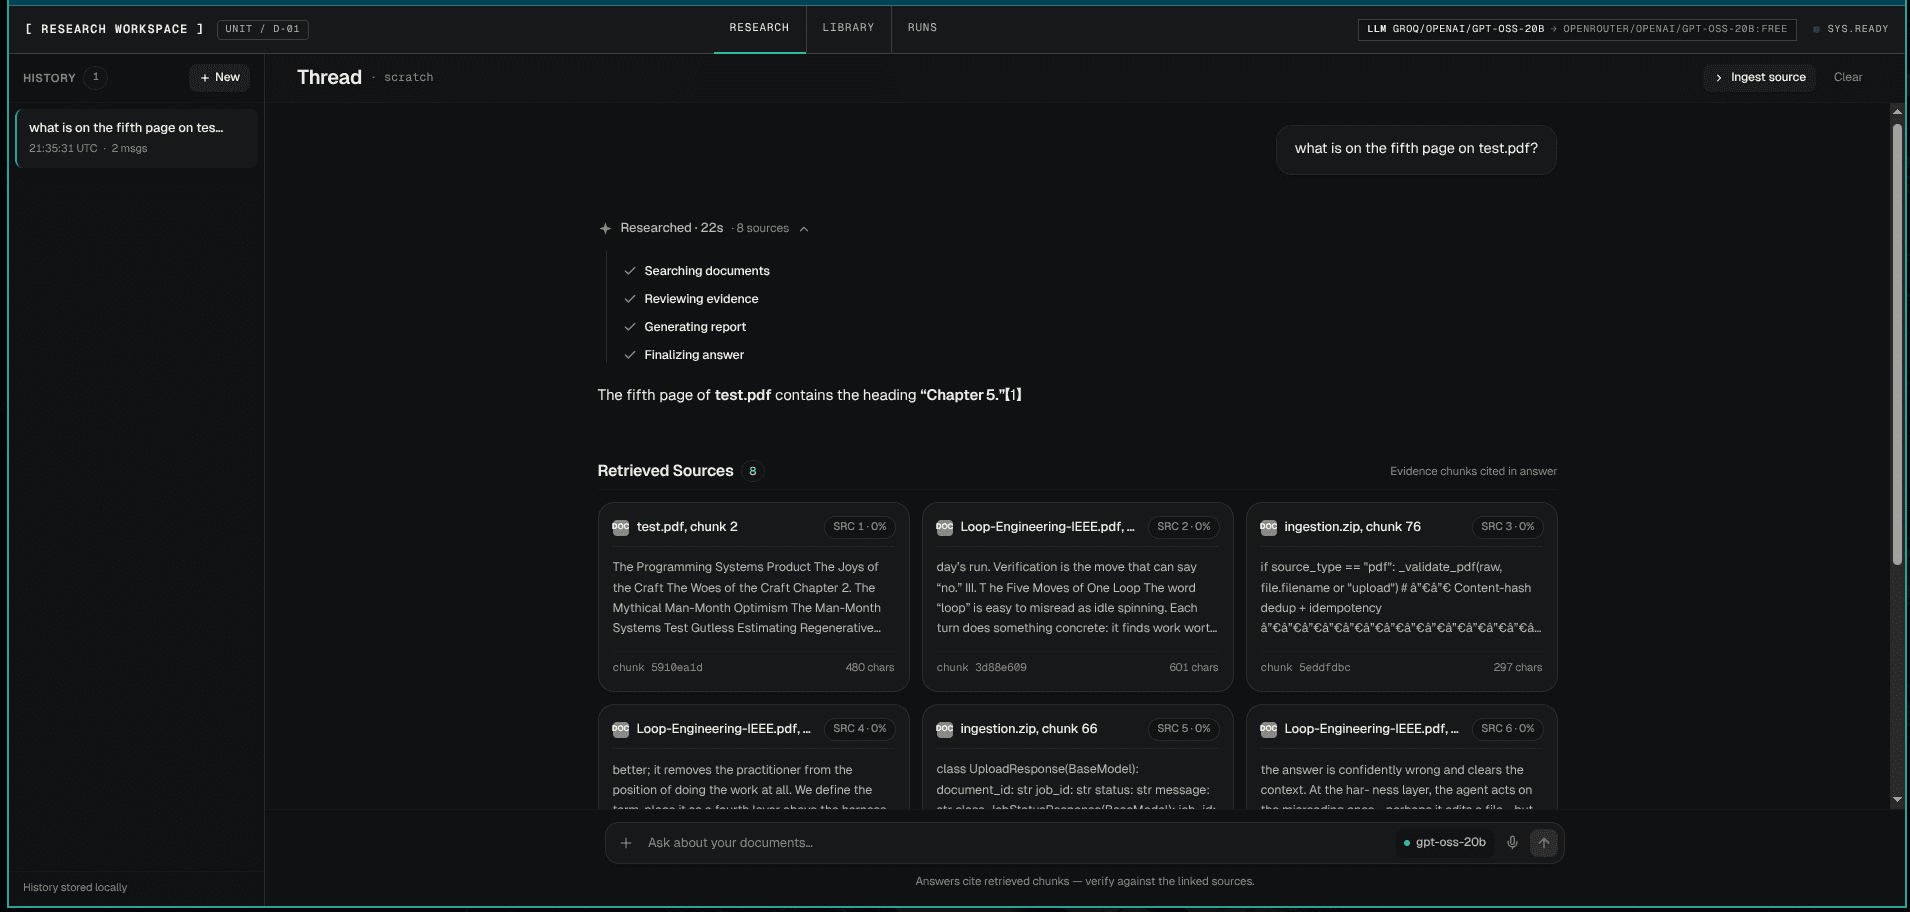This screenshot has width=1910, height=912.
Task: Click the doc icon on test.pdf chunk 2
Action: click(620, 527)
